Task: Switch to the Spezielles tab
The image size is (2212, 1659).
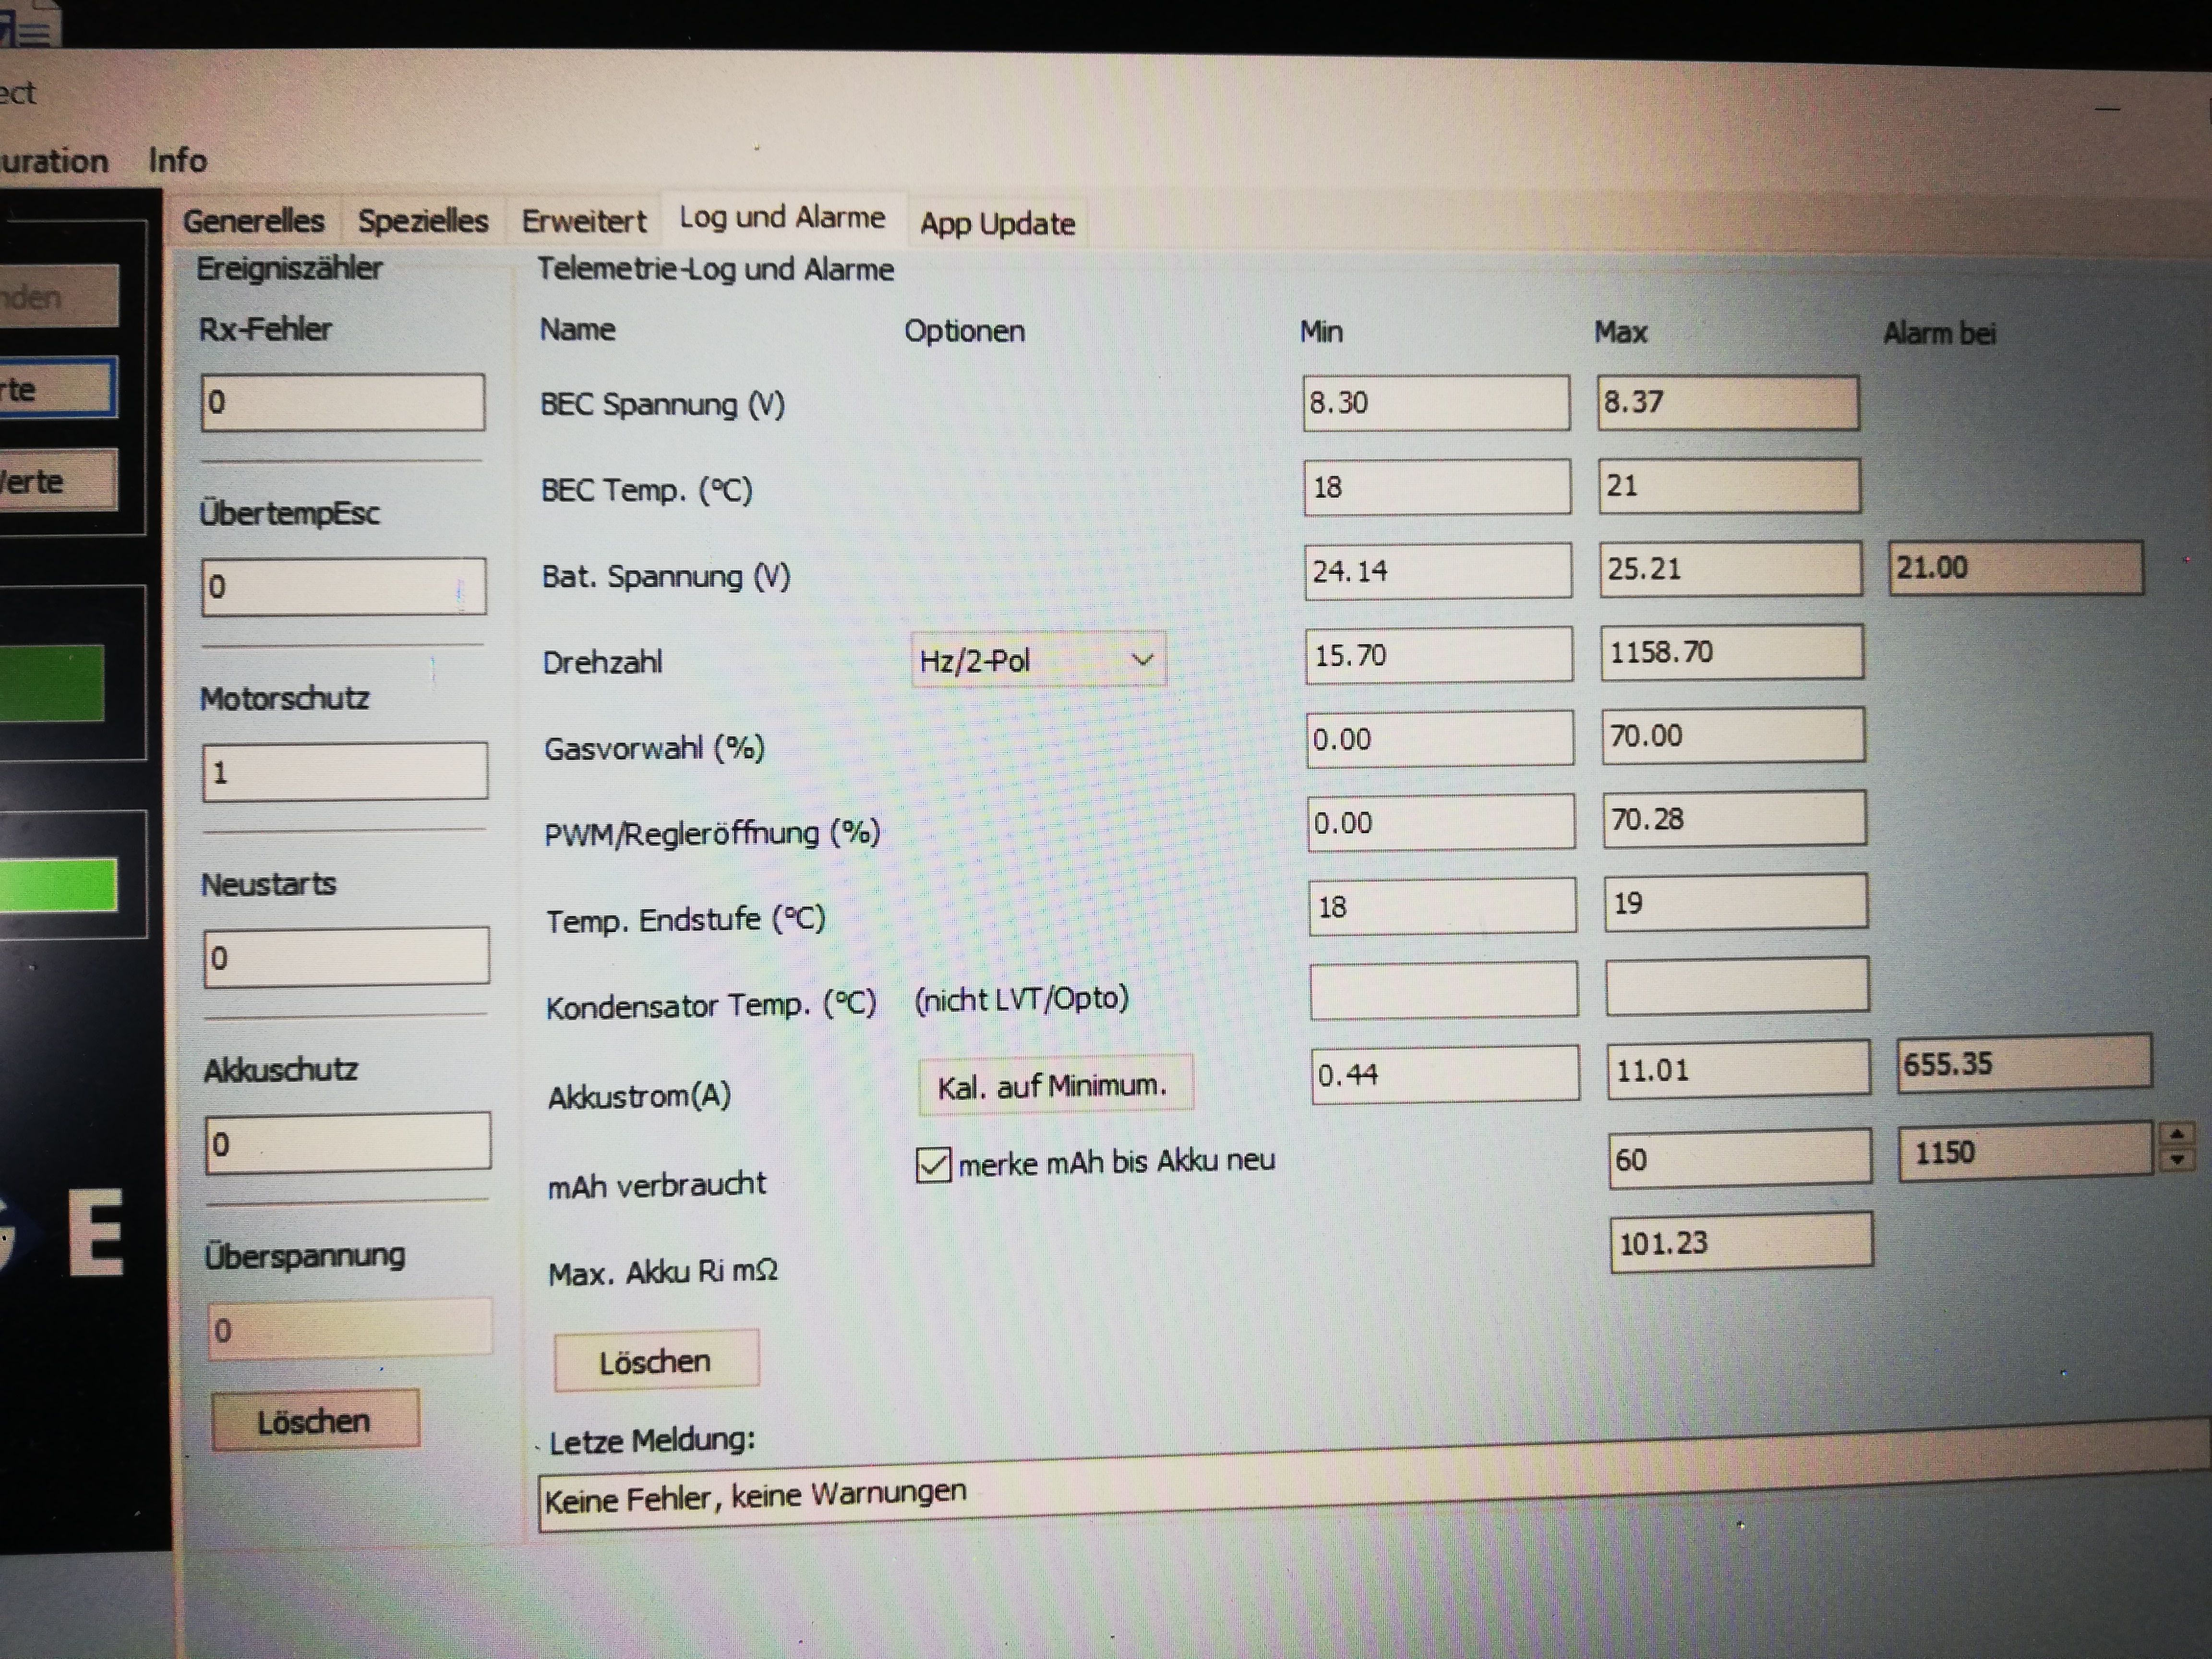Action: (423, 220)
